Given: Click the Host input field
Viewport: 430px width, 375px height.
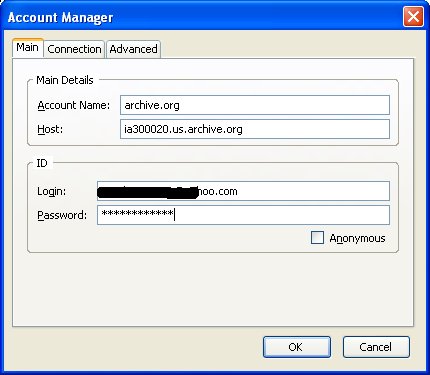Looking at the screenshot, I should coord(255,129).
